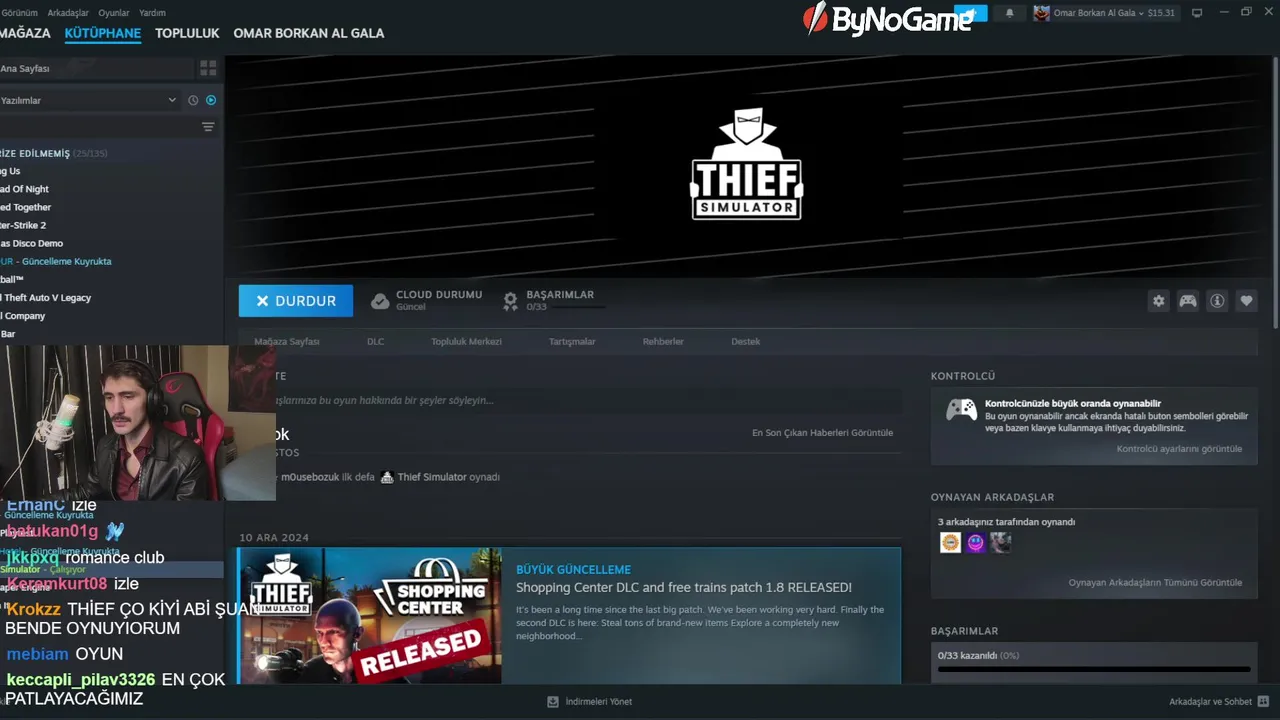Open controller layout gamepad icon
The image size is (1280, 720).
[1188, 301]
